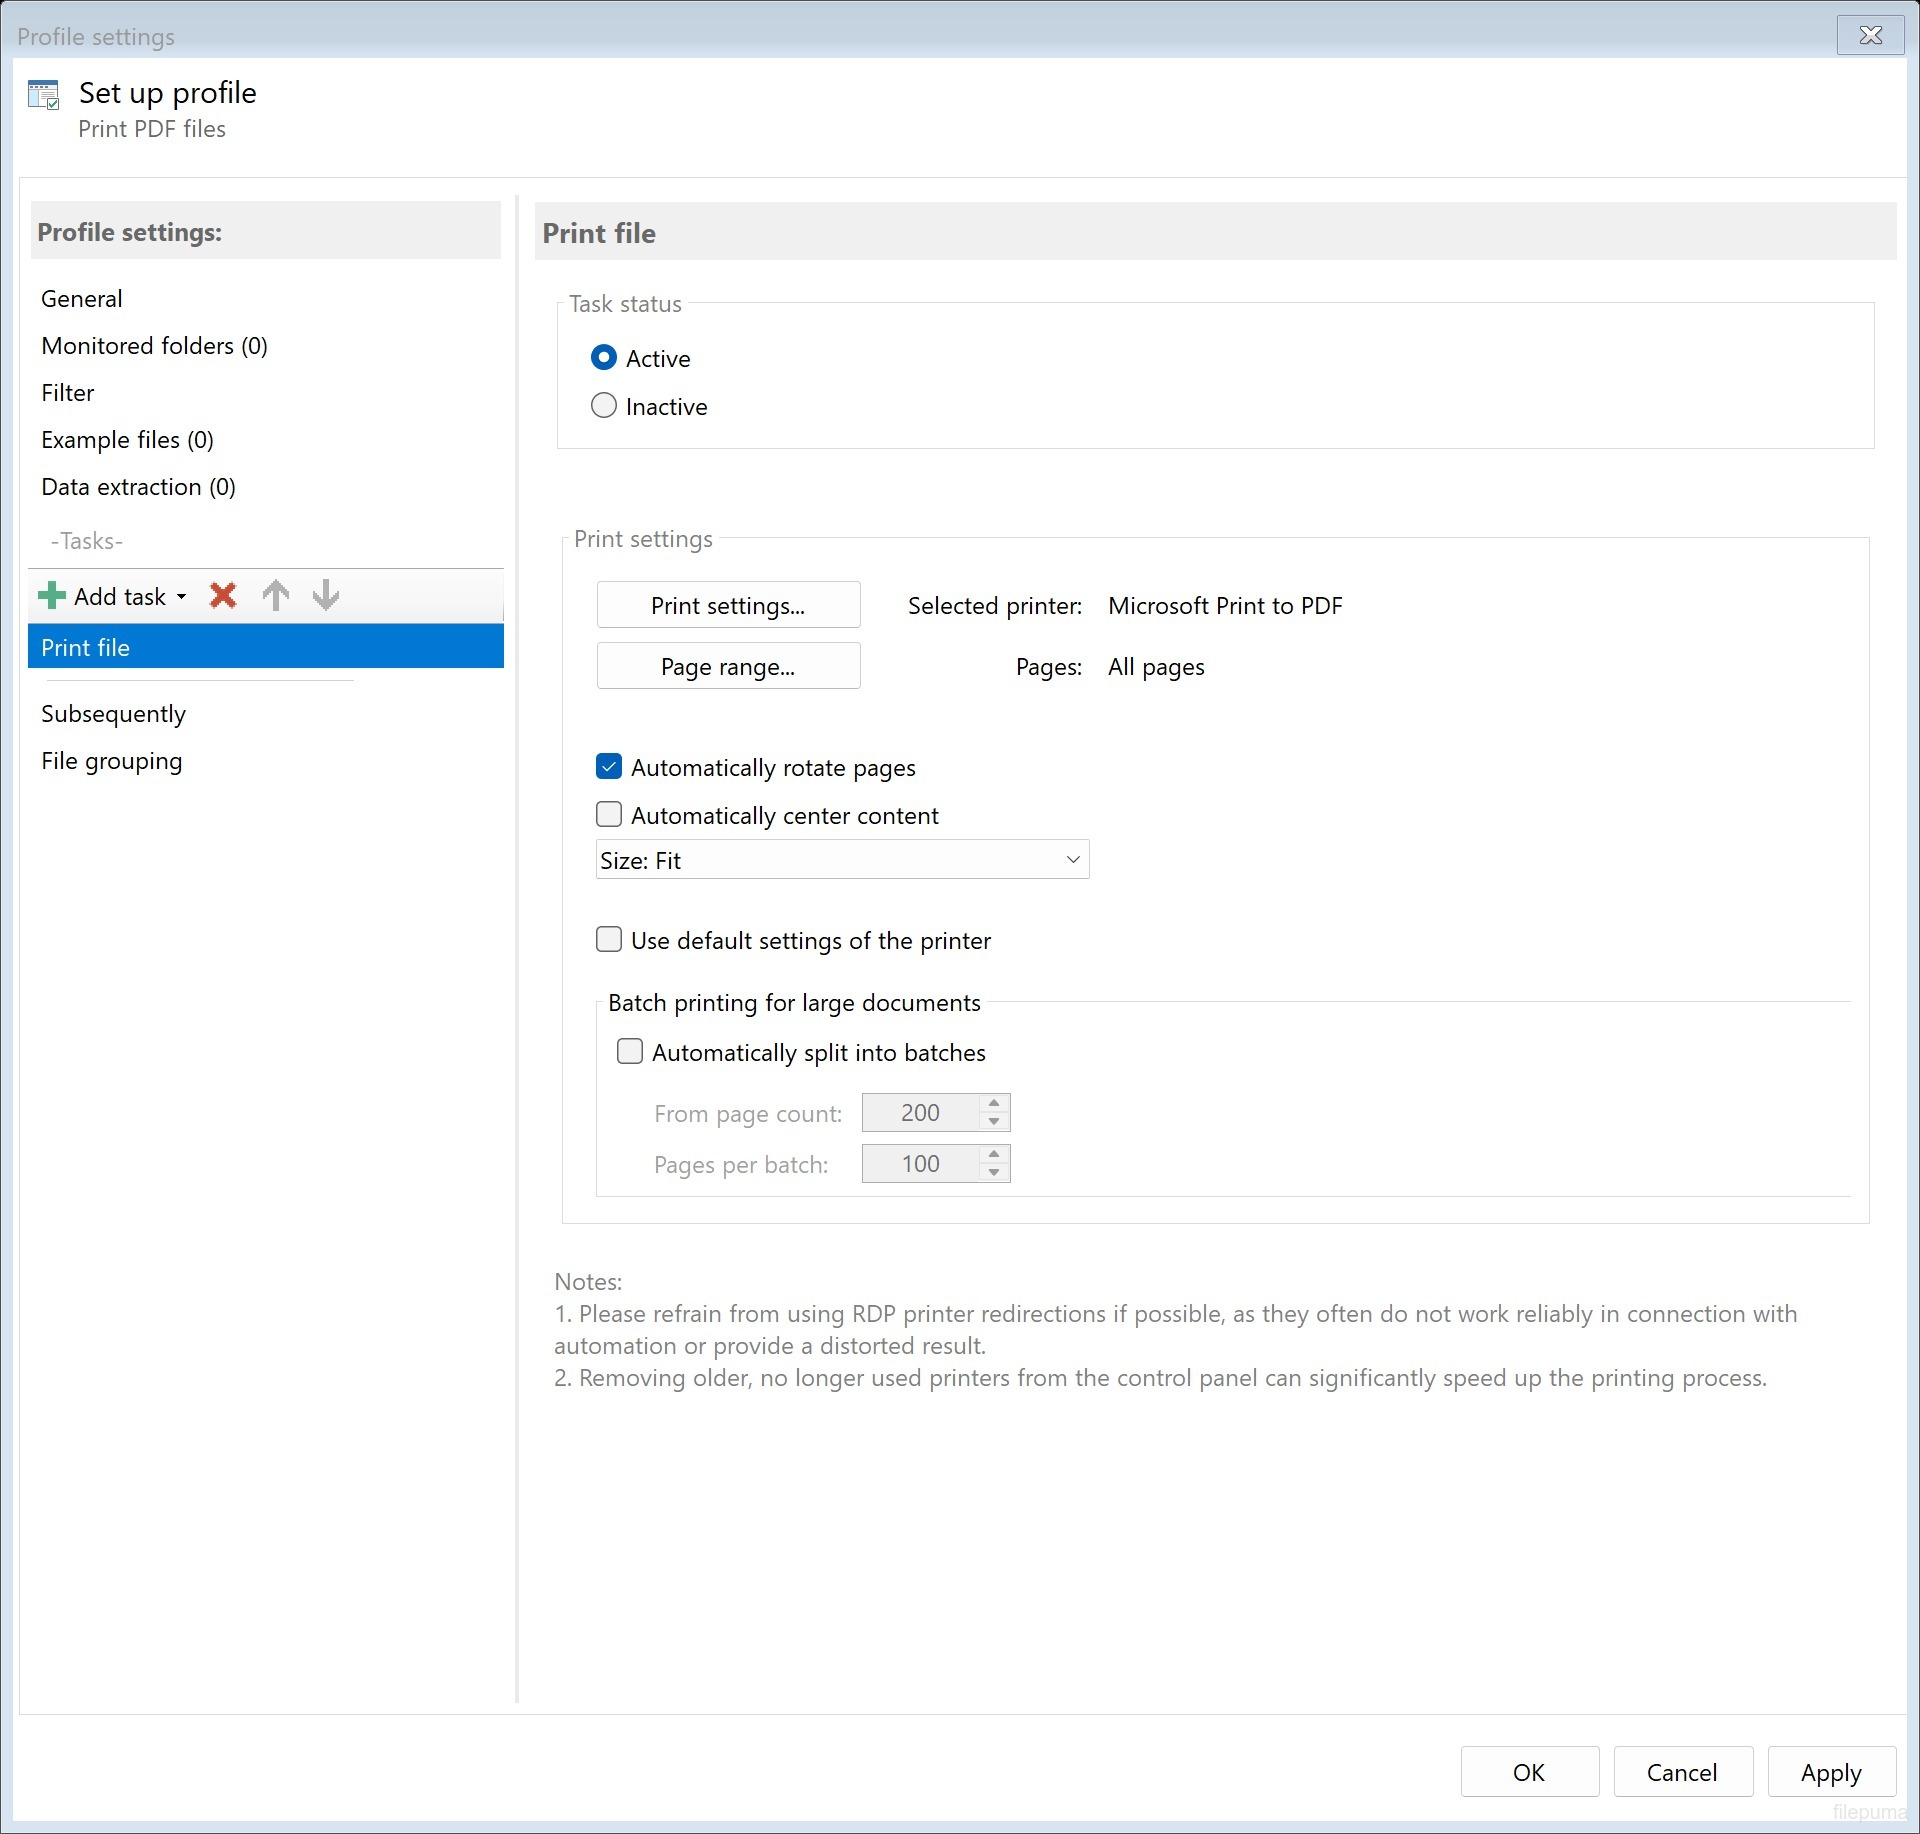Uncheck Automatically rotate pages
1920x1834 pixels.
[609, 767]
